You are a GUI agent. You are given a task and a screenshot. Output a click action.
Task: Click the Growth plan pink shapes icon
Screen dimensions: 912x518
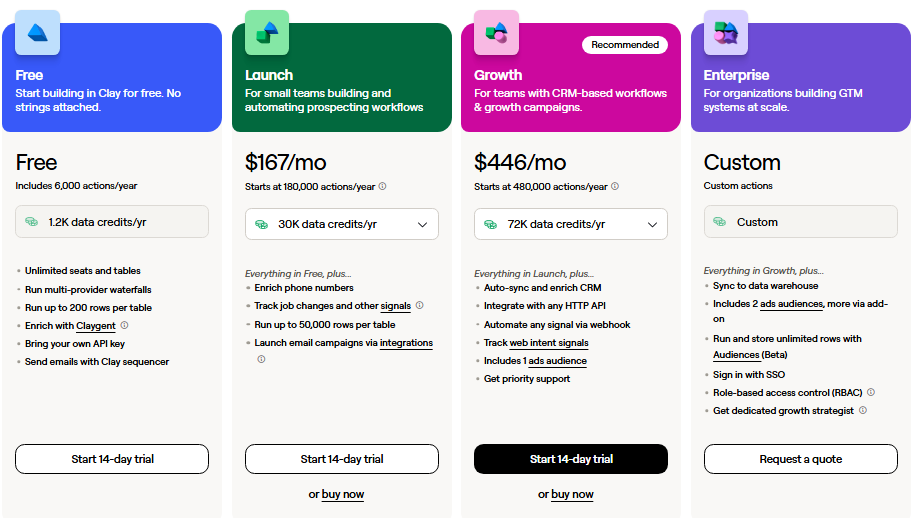(x=496, y=33)
